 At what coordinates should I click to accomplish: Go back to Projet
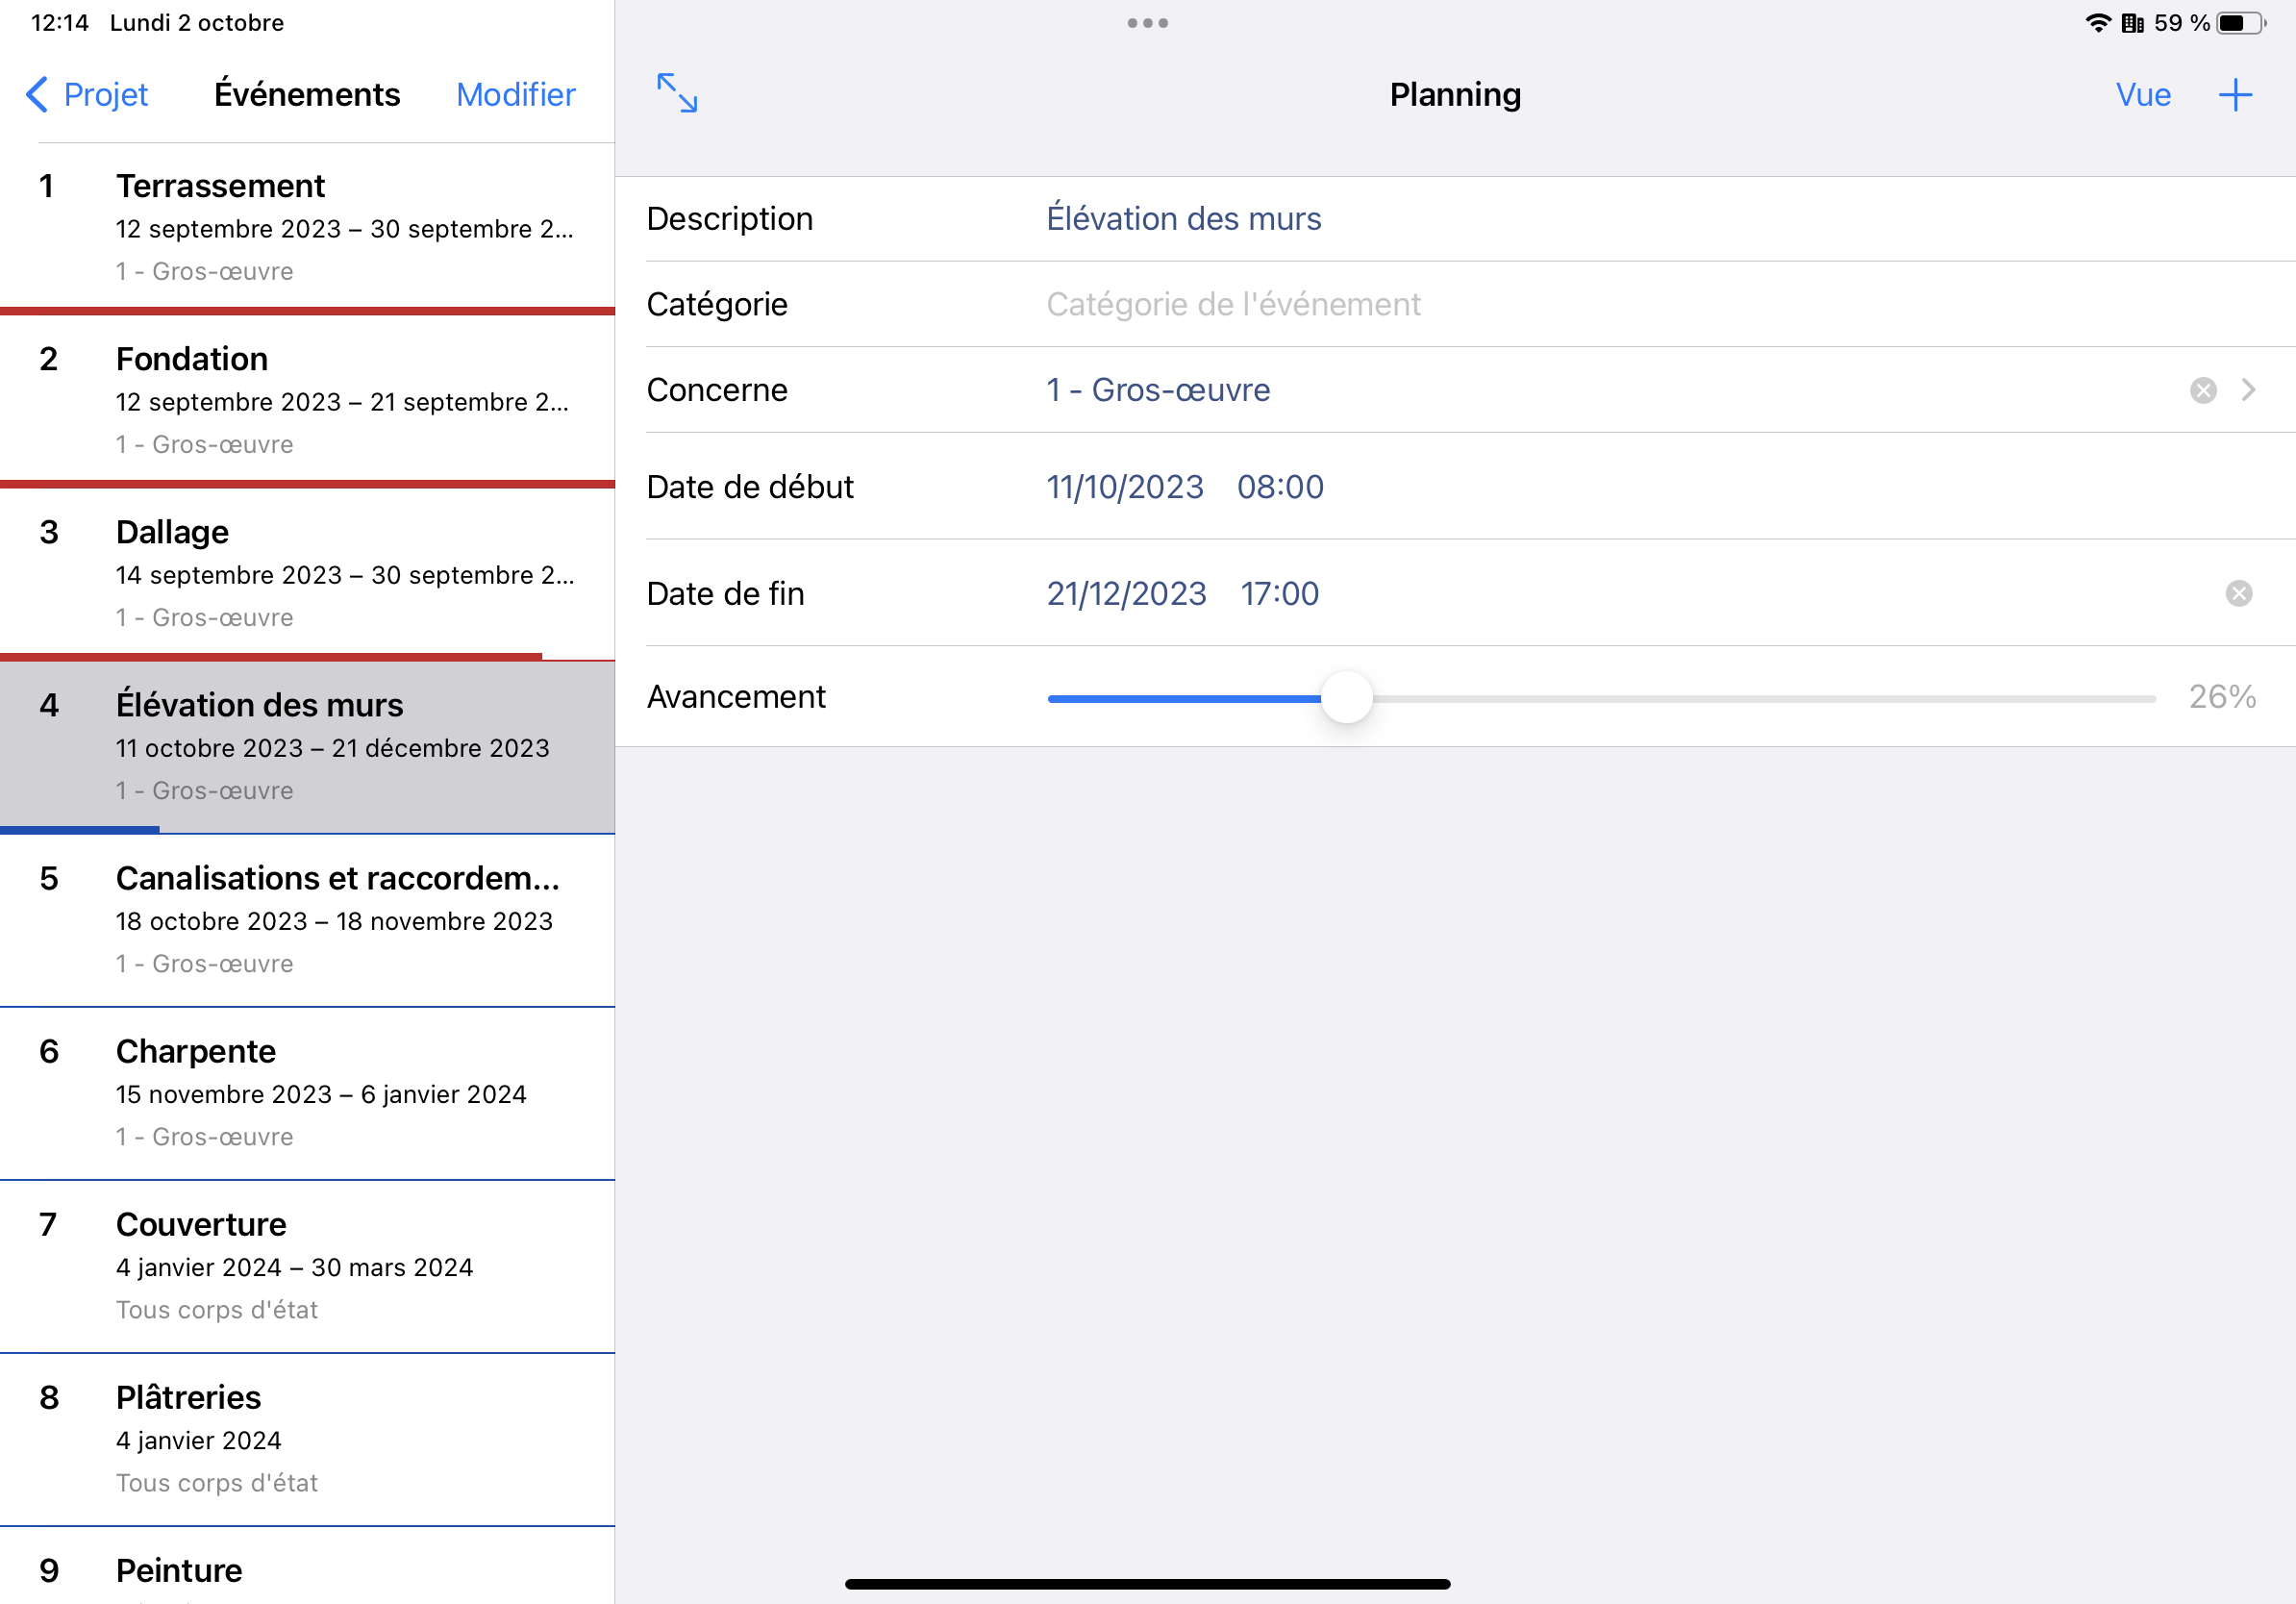(87, 95)
